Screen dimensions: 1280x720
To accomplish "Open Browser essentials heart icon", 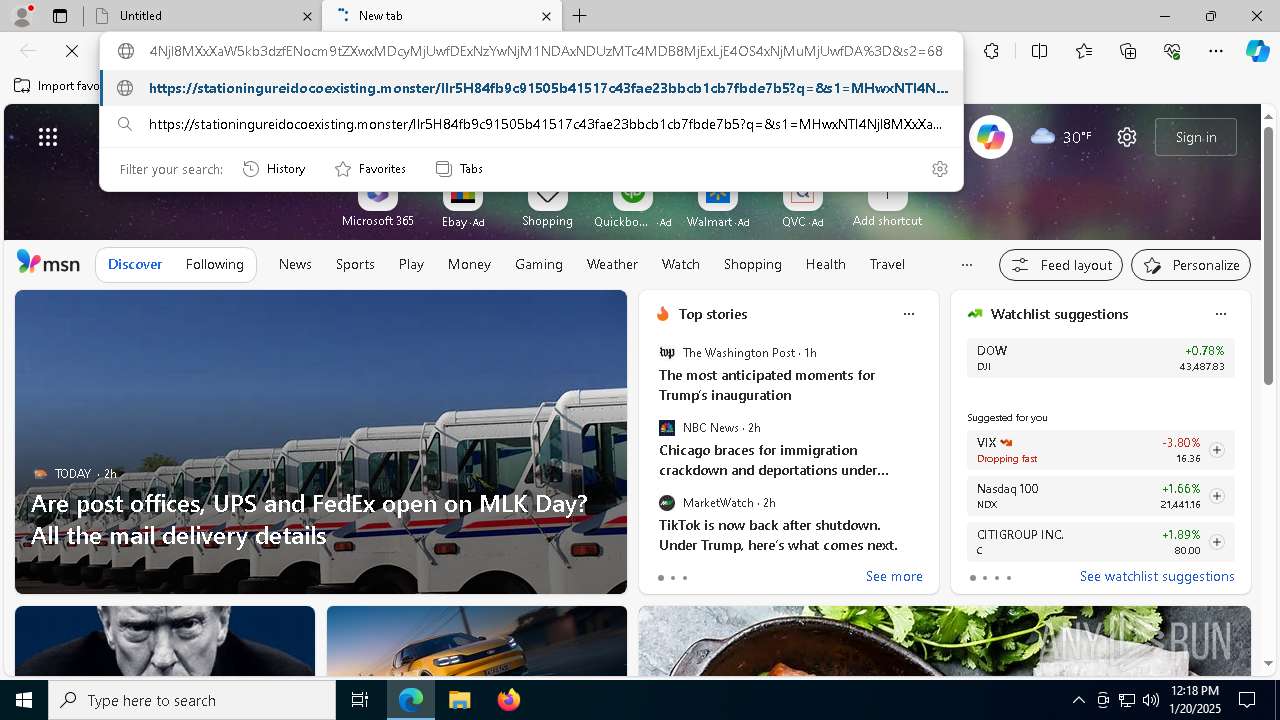I will click(x=1172, y=51).
